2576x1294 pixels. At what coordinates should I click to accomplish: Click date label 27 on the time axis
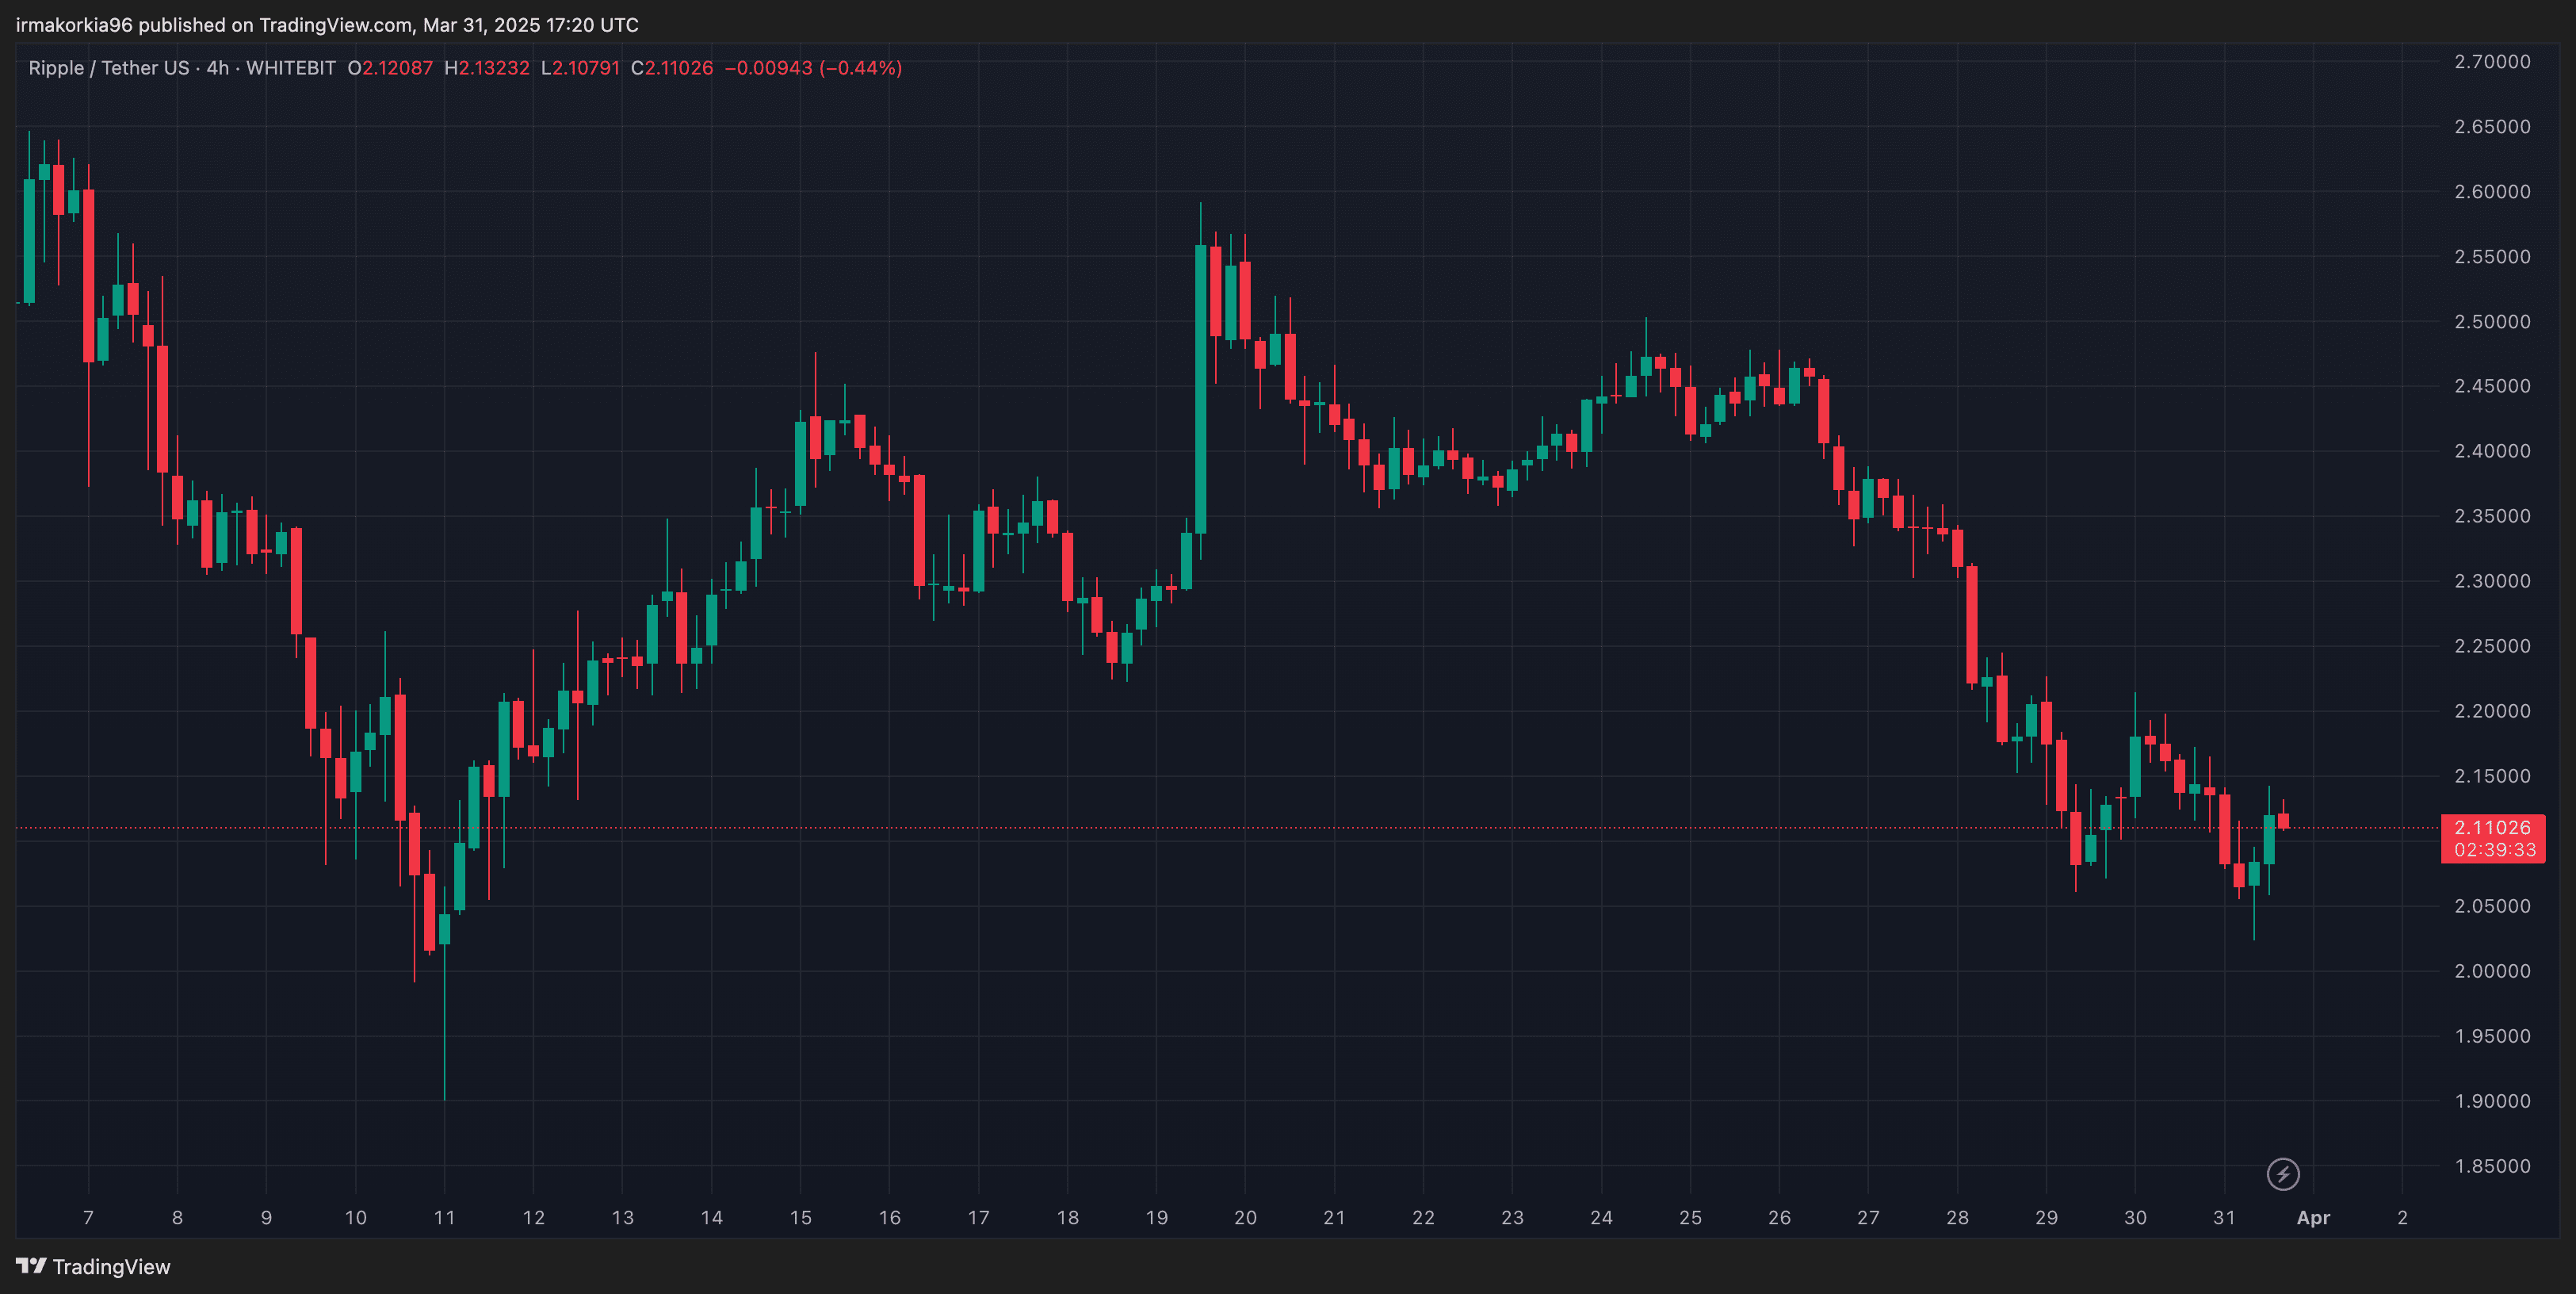[1869, 1218]
